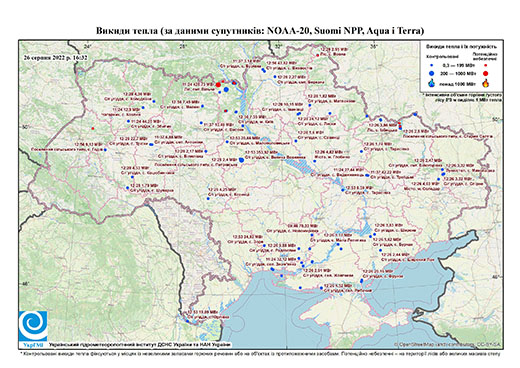Click the УкрГМІ spiral logo
The image size is (520, 368).
click(x=33, y=327)
